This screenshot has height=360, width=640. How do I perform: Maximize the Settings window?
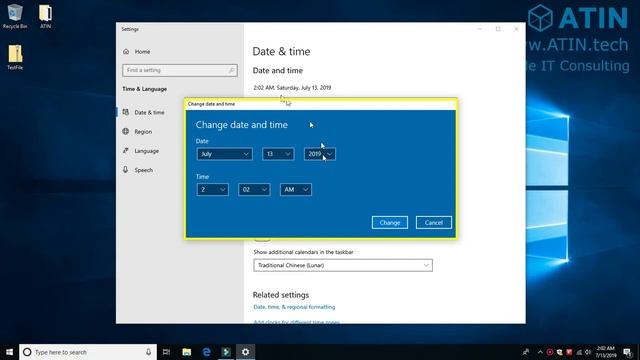click(498, 29)
